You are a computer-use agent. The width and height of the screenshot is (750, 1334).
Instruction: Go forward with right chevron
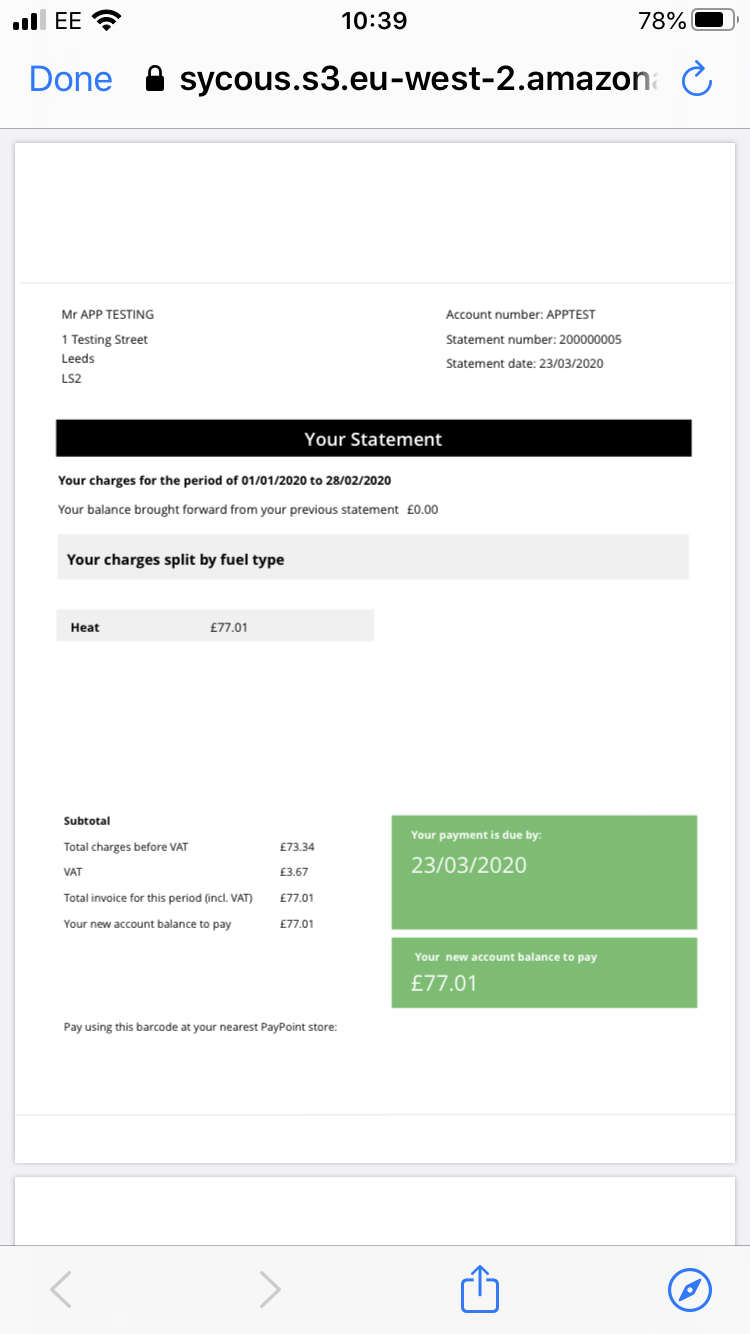269,1289
